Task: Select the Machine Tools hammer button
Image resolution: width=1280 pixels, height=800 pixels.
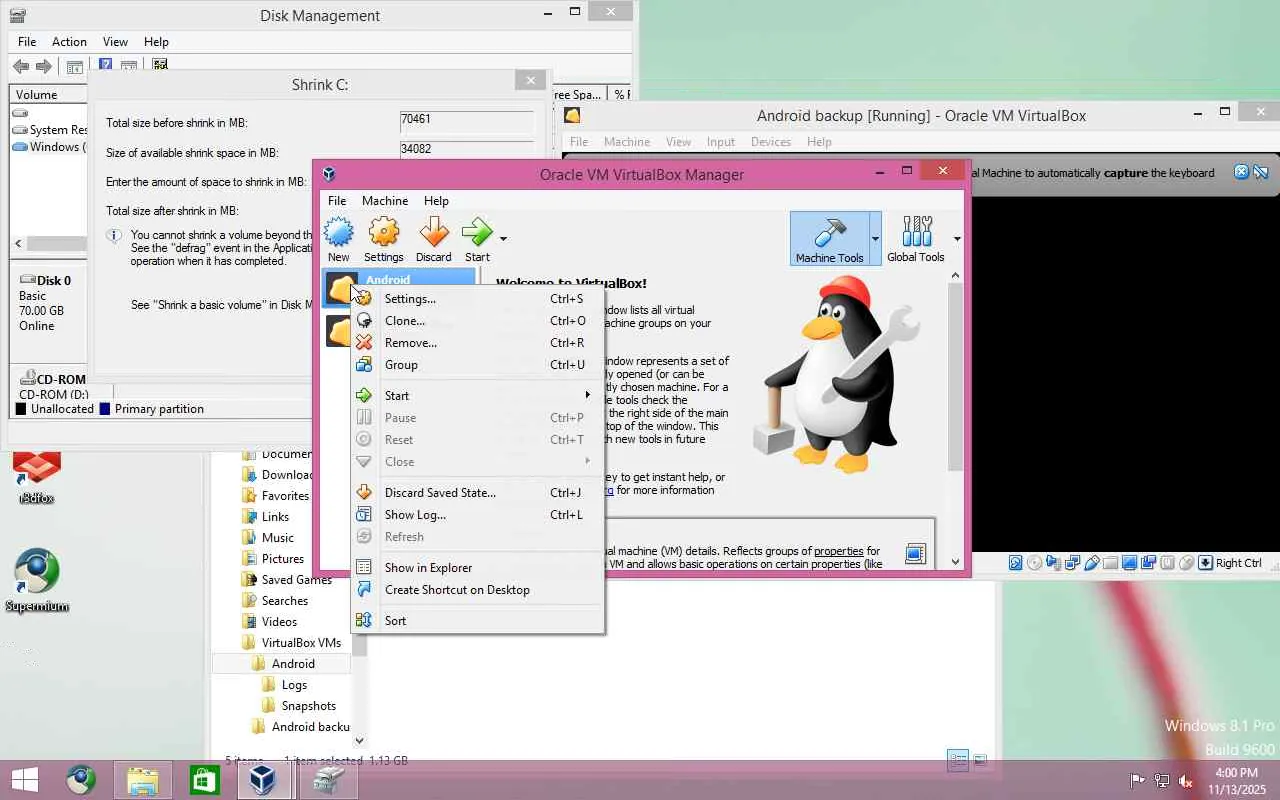Action: coord(829,239)
